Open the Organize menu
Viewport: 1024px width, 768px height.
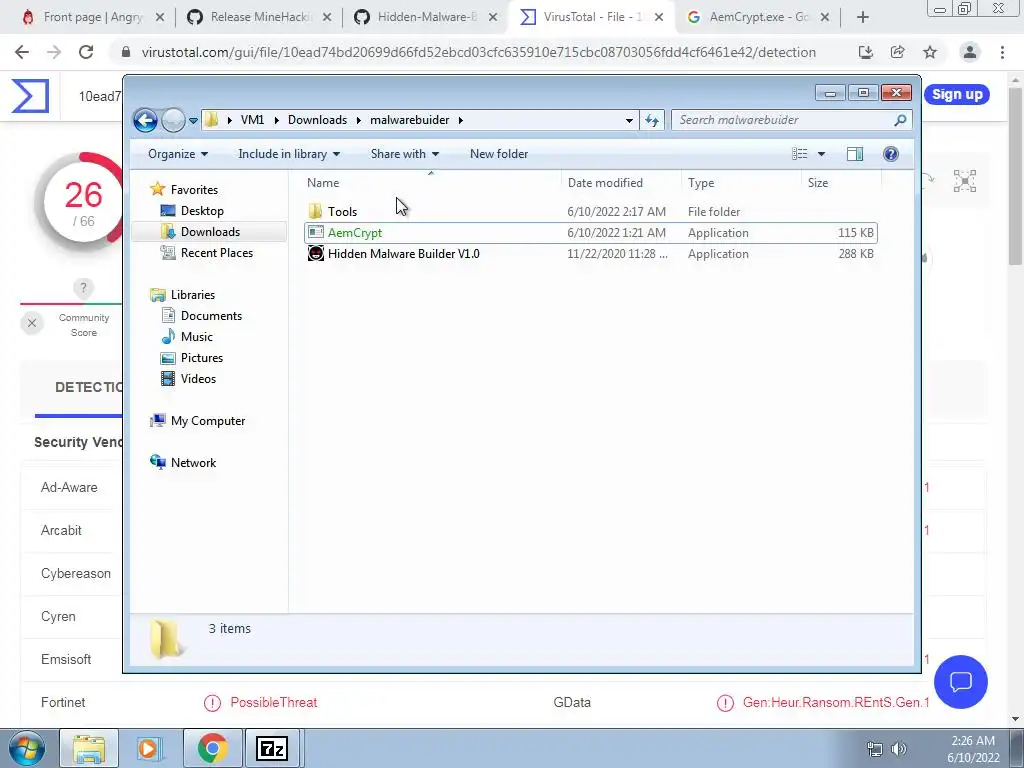[178, 154]
